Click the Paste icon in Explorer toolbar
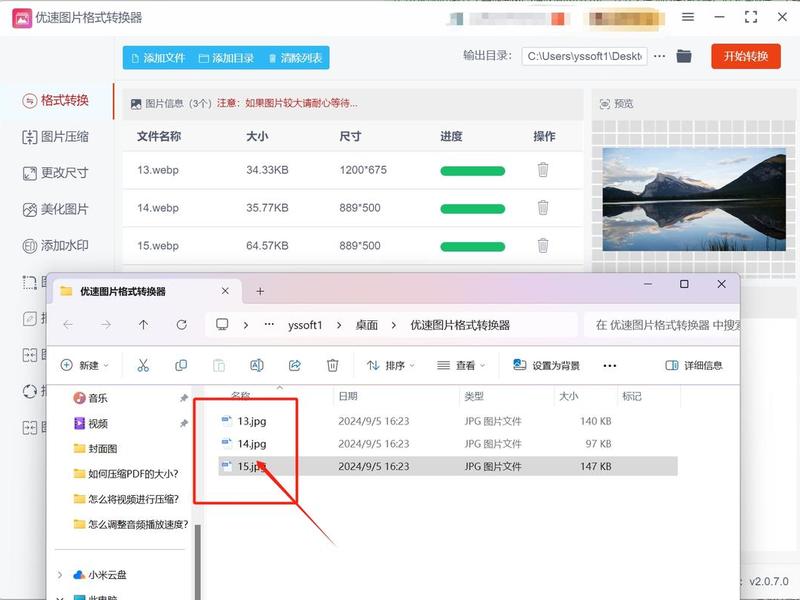 219,365
